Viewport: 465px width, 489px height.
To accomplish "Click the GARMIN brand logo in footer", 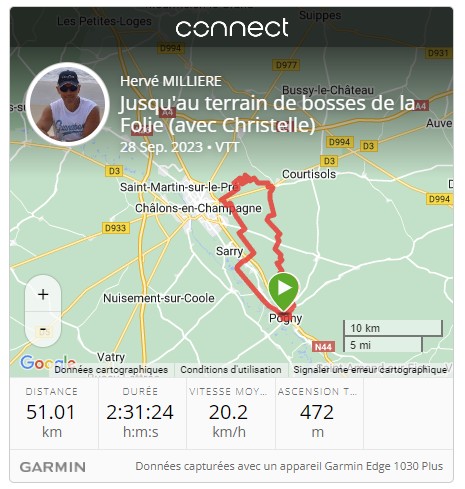I will pos(53,467).
